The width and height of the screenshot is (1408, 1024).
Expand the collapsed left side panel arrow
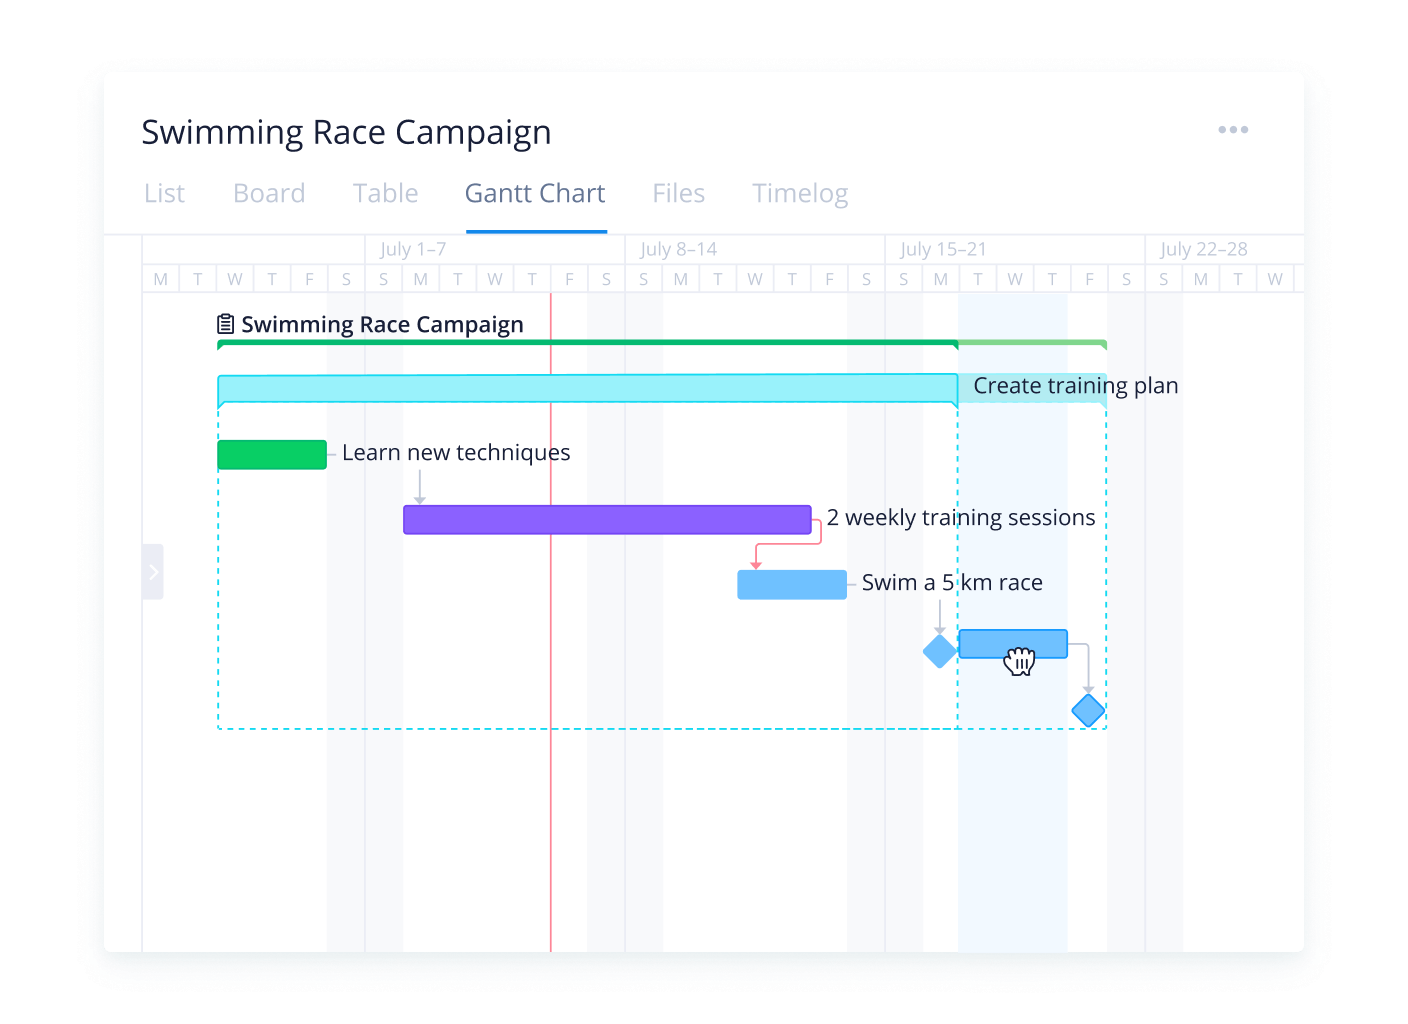[153, 572]
